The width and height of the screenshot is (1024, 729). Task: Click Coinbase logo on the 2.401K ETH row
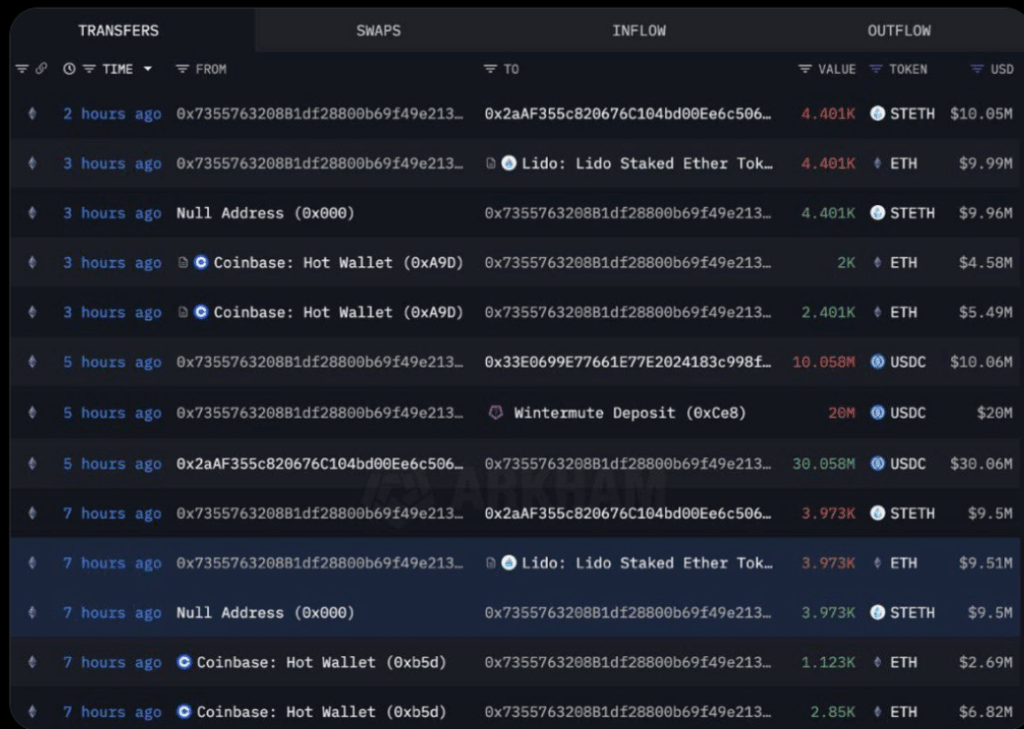(201, 312)
